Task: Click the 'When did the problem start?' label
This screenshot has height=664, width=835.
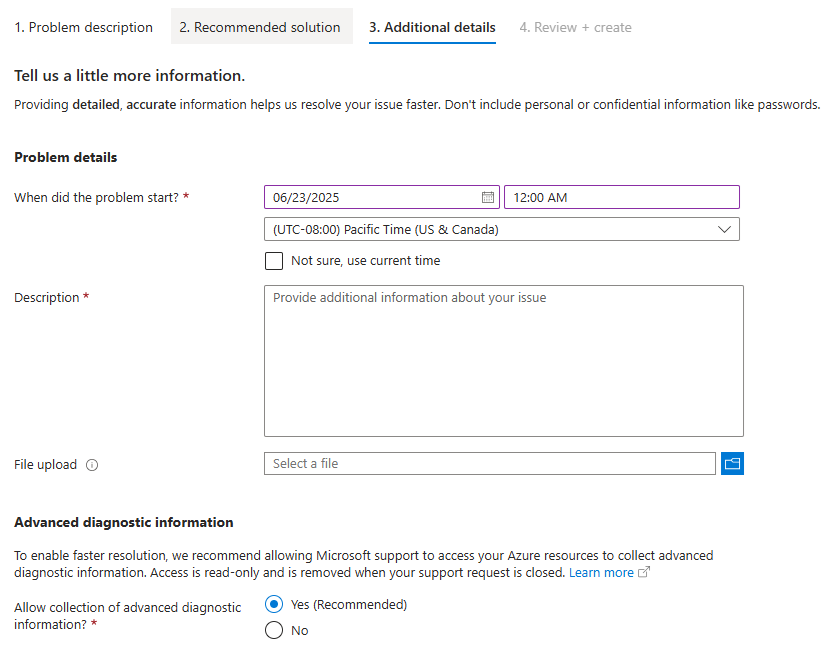Action: coord(96,198)
